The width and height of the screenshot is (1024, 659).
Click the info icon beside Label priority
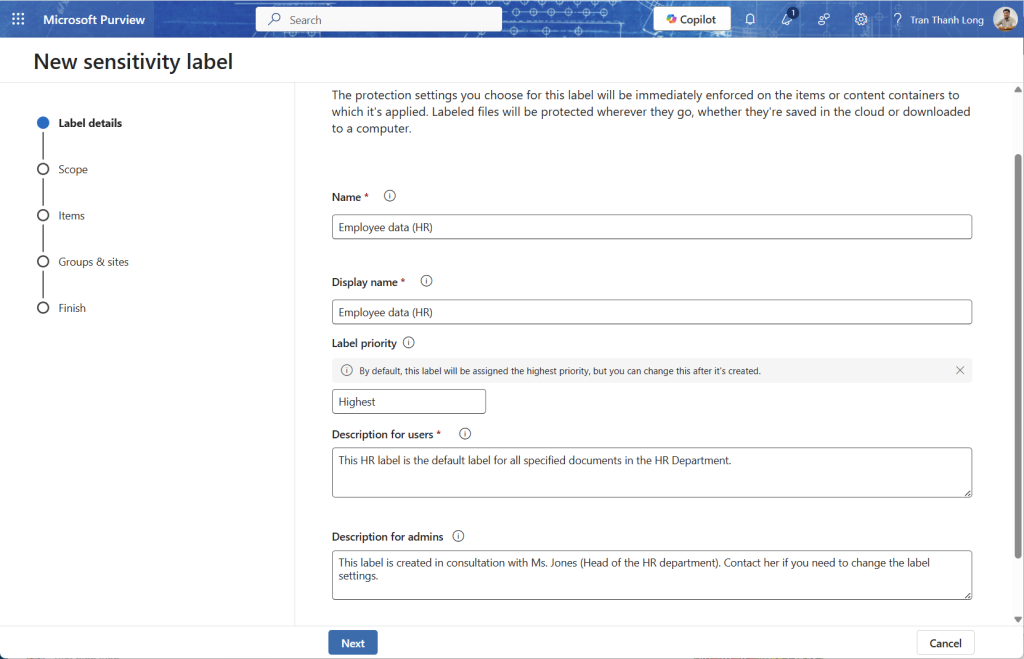(408, 342)
